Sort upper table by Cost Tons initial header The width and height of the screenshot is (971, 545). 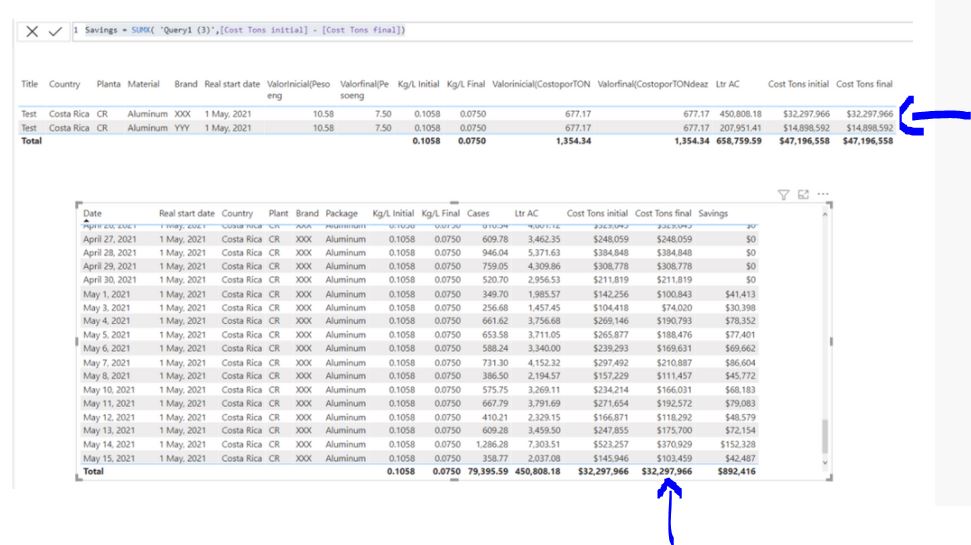[x=798, y=84]
